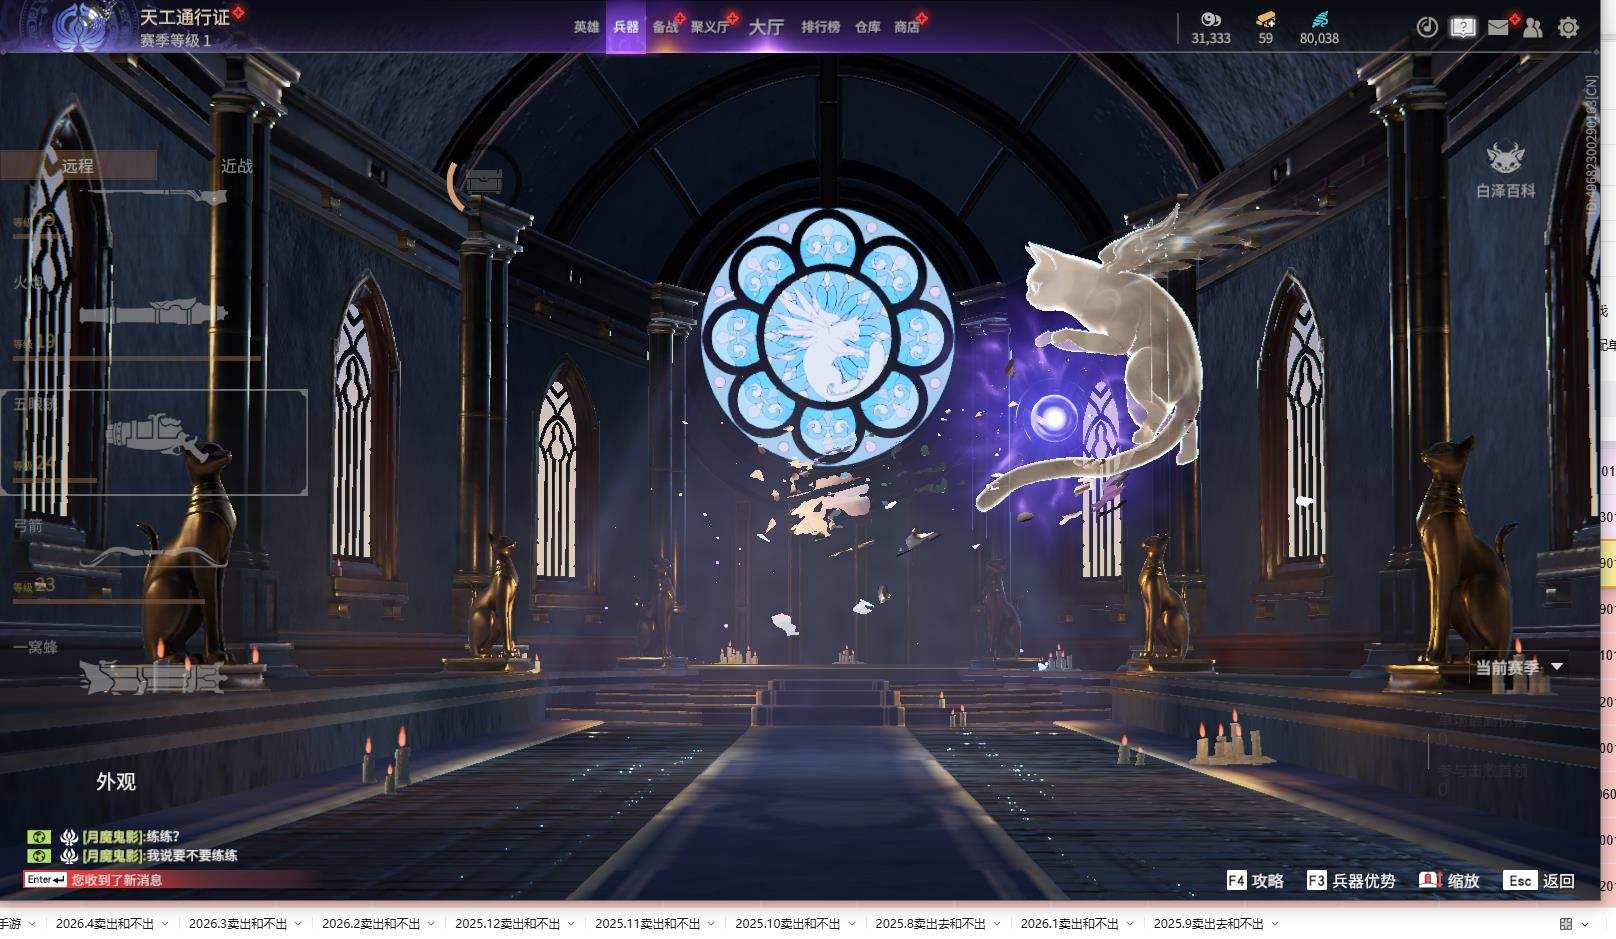Open the friends list icon

tap(1532, 27)
